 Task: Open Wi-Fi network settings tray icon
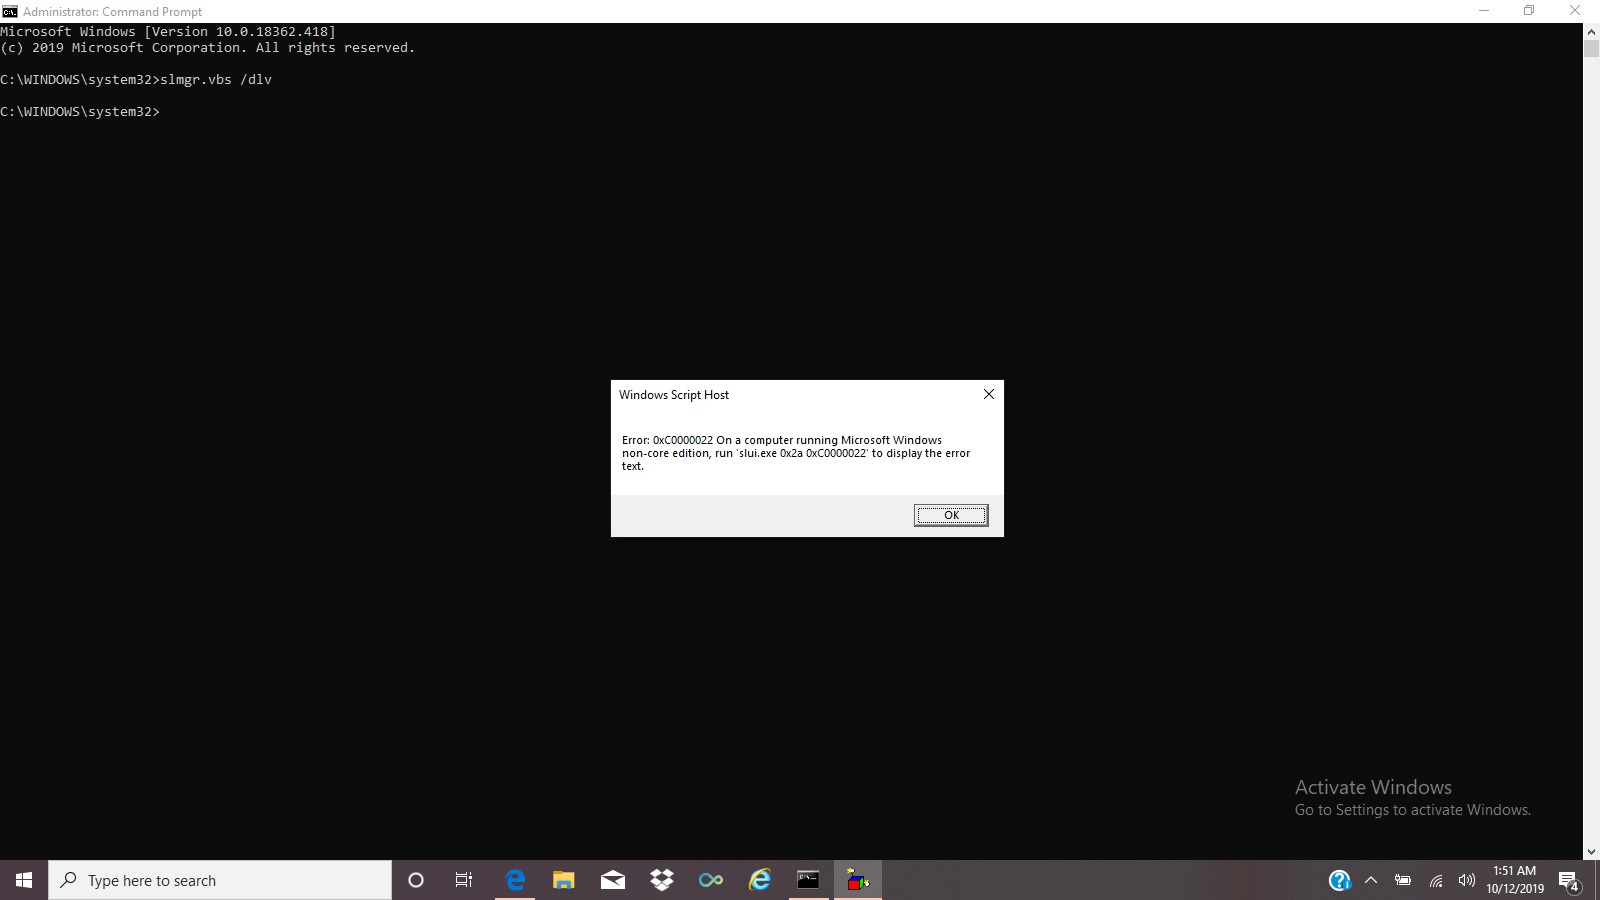[1436, 880]
